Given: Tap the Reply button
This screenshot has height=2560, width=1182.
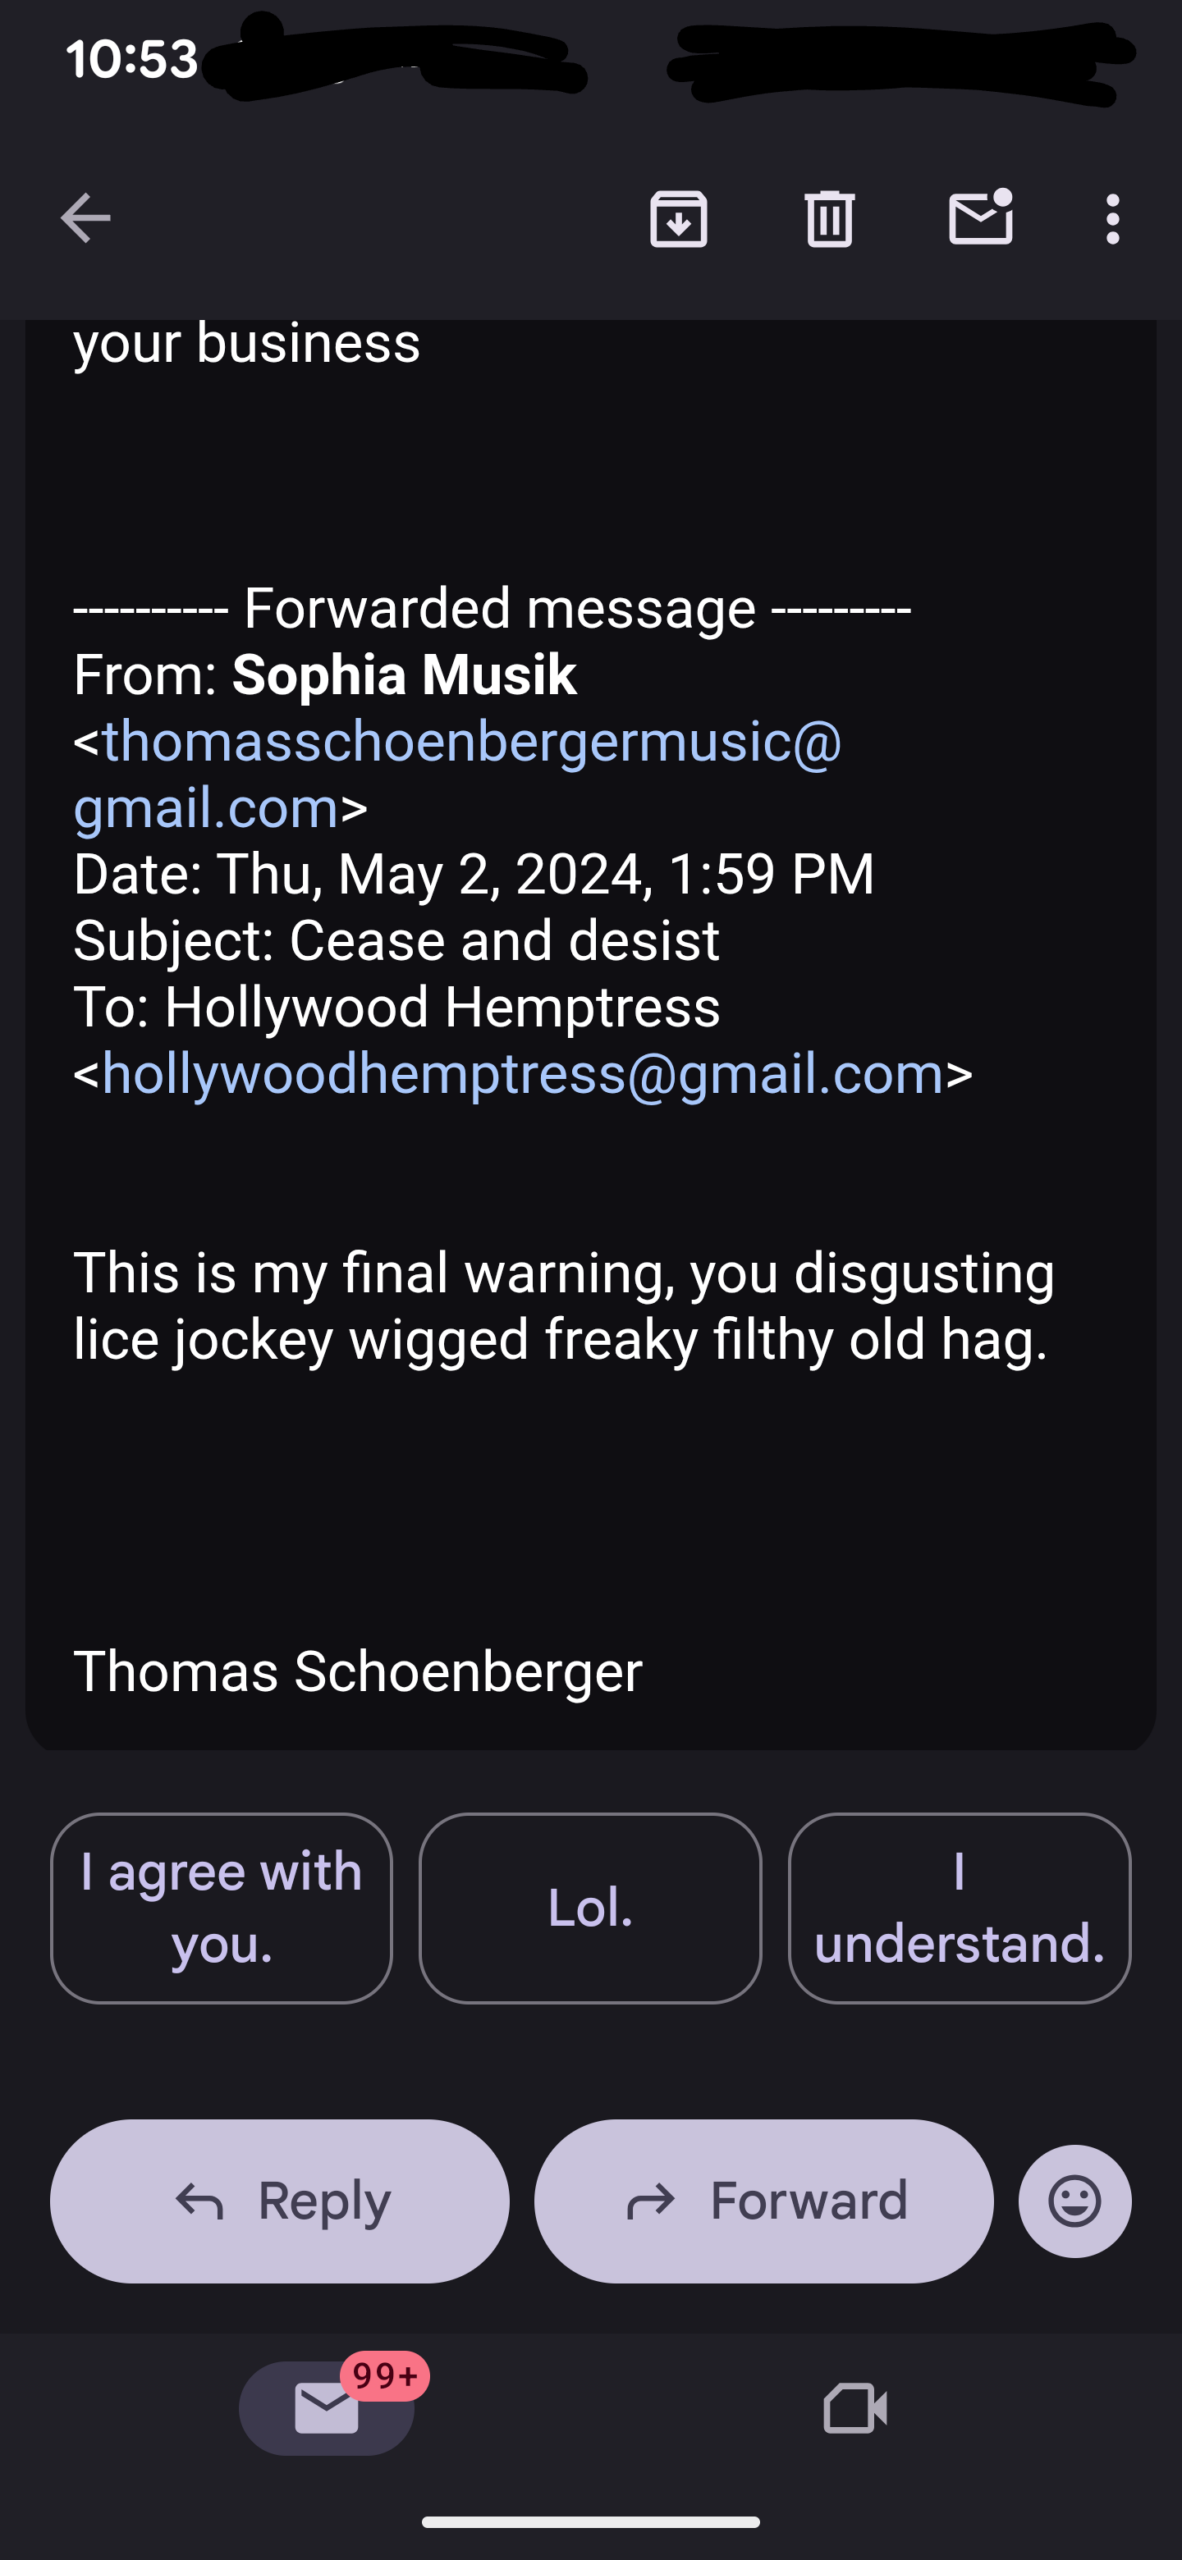Looking at the screenshot, I should click(280, 2201).
